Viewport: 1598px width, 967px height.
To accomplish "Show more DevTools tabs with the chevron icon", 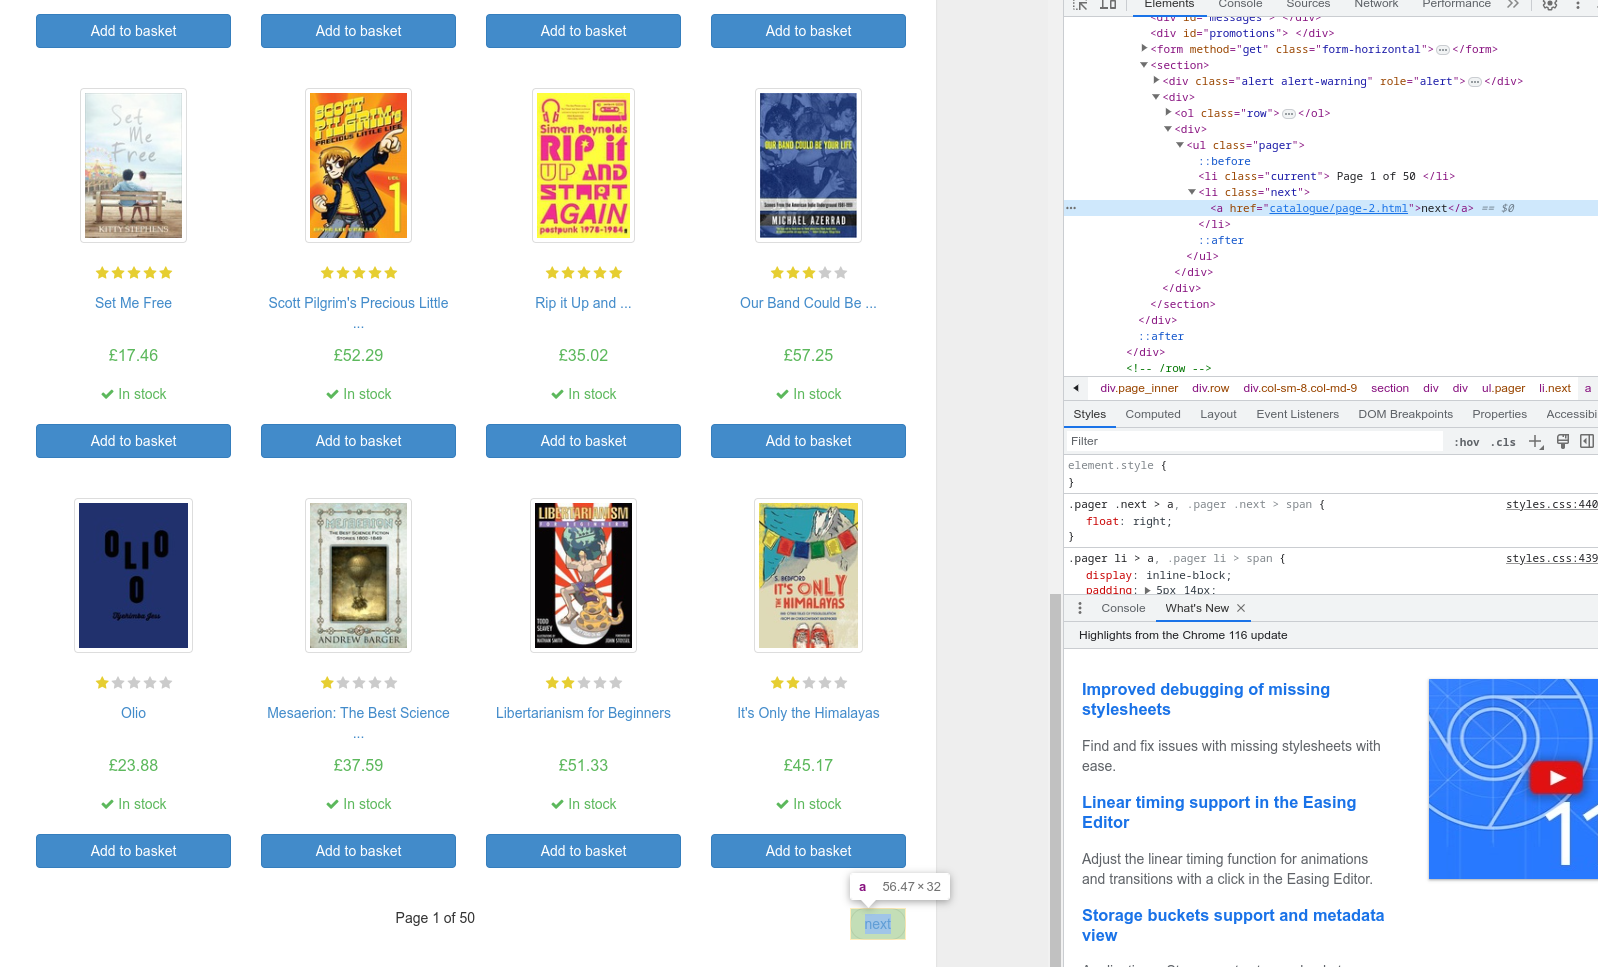I will click(x=1513, y=4).
